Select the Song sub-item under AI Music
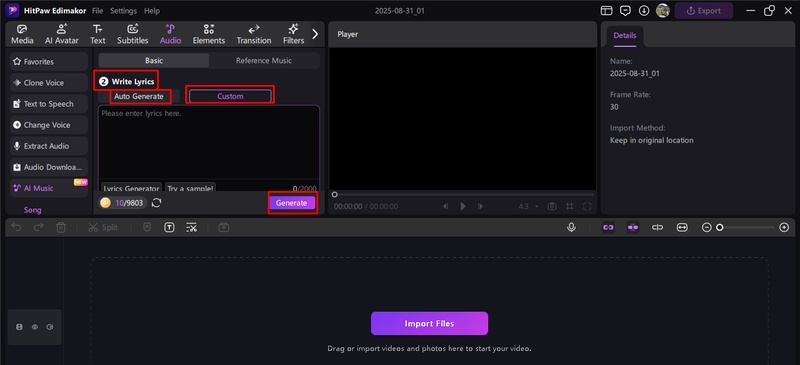800x365 pixels. (33, 210)
